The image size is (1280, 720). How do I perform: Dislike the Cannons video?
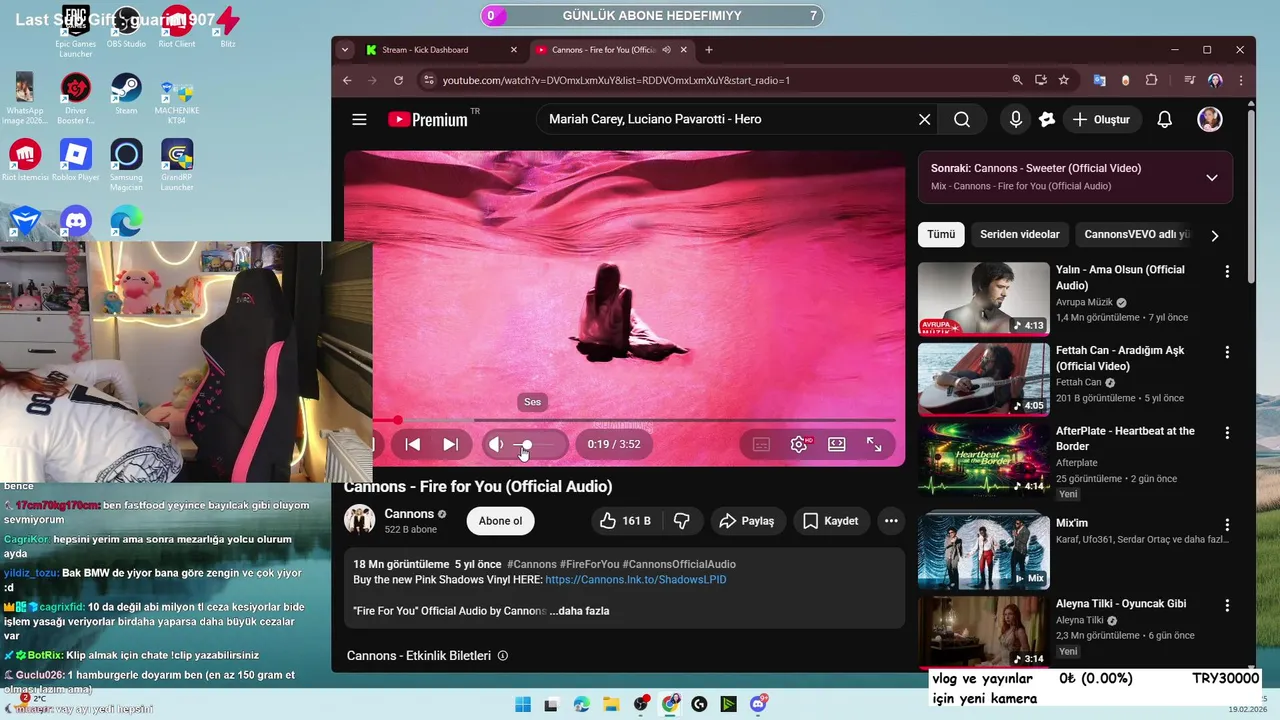[x=682, y=521]
